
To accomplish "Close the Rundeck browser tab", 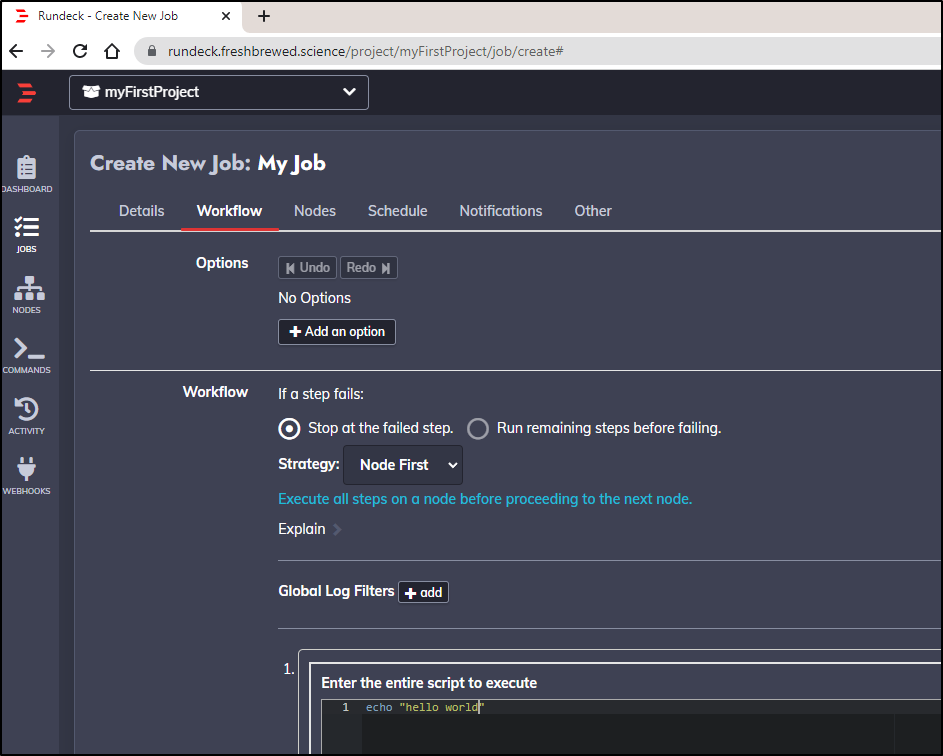I will point(226,16).
